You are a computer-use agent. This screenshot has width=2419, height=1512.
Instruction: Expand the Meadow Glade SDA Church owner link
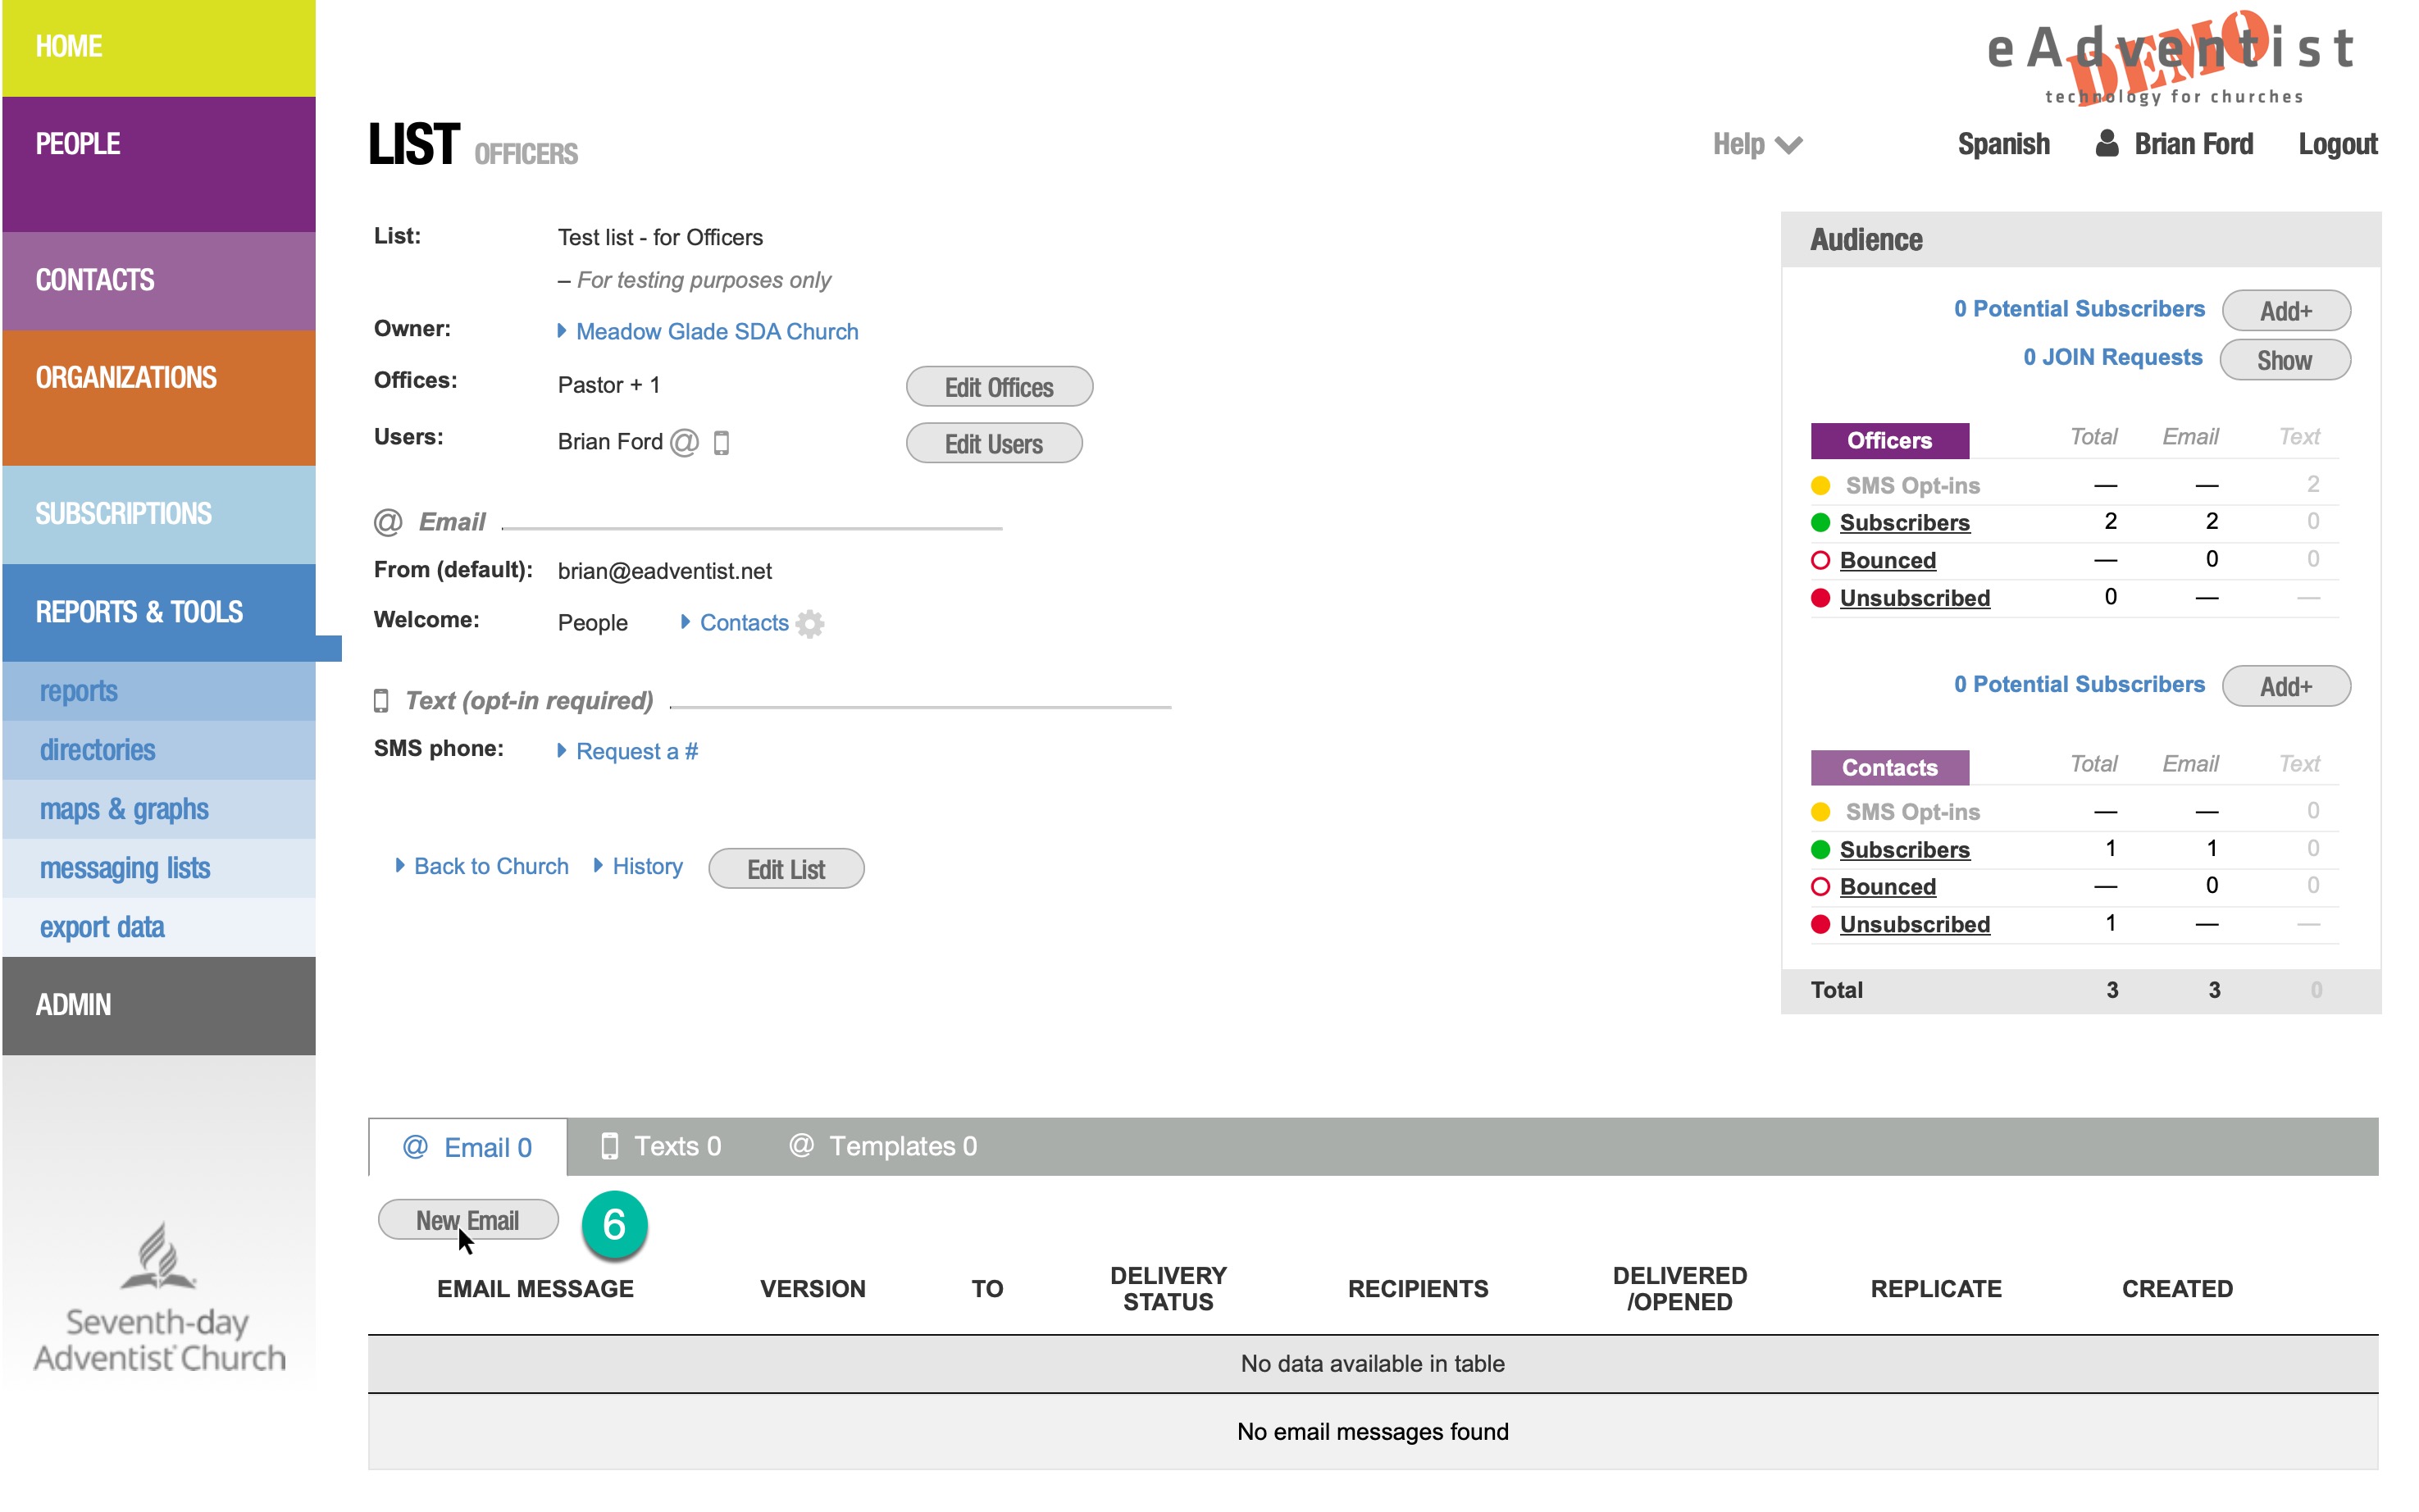click(x=716, y=331)
